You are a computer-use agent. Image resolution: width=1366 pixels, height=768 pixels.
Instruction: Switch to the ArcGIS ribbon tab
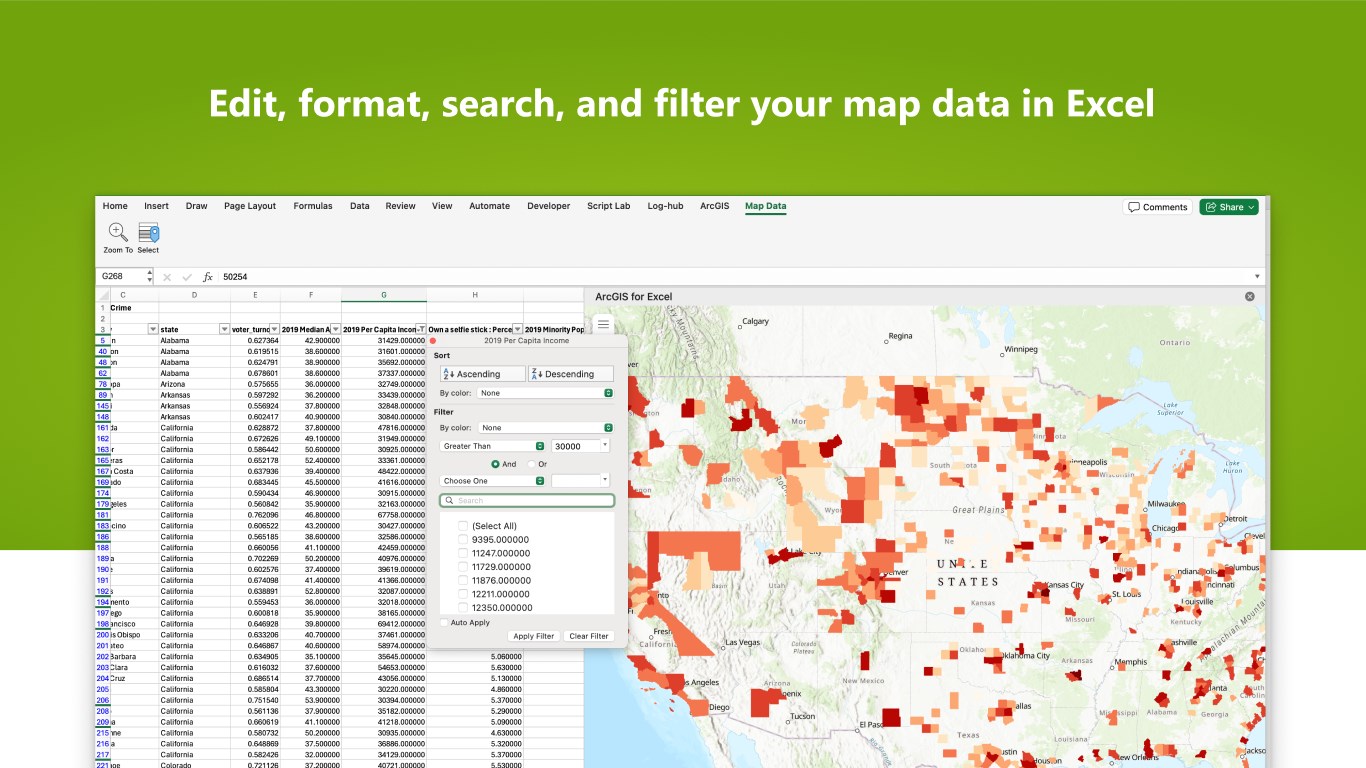714,206
